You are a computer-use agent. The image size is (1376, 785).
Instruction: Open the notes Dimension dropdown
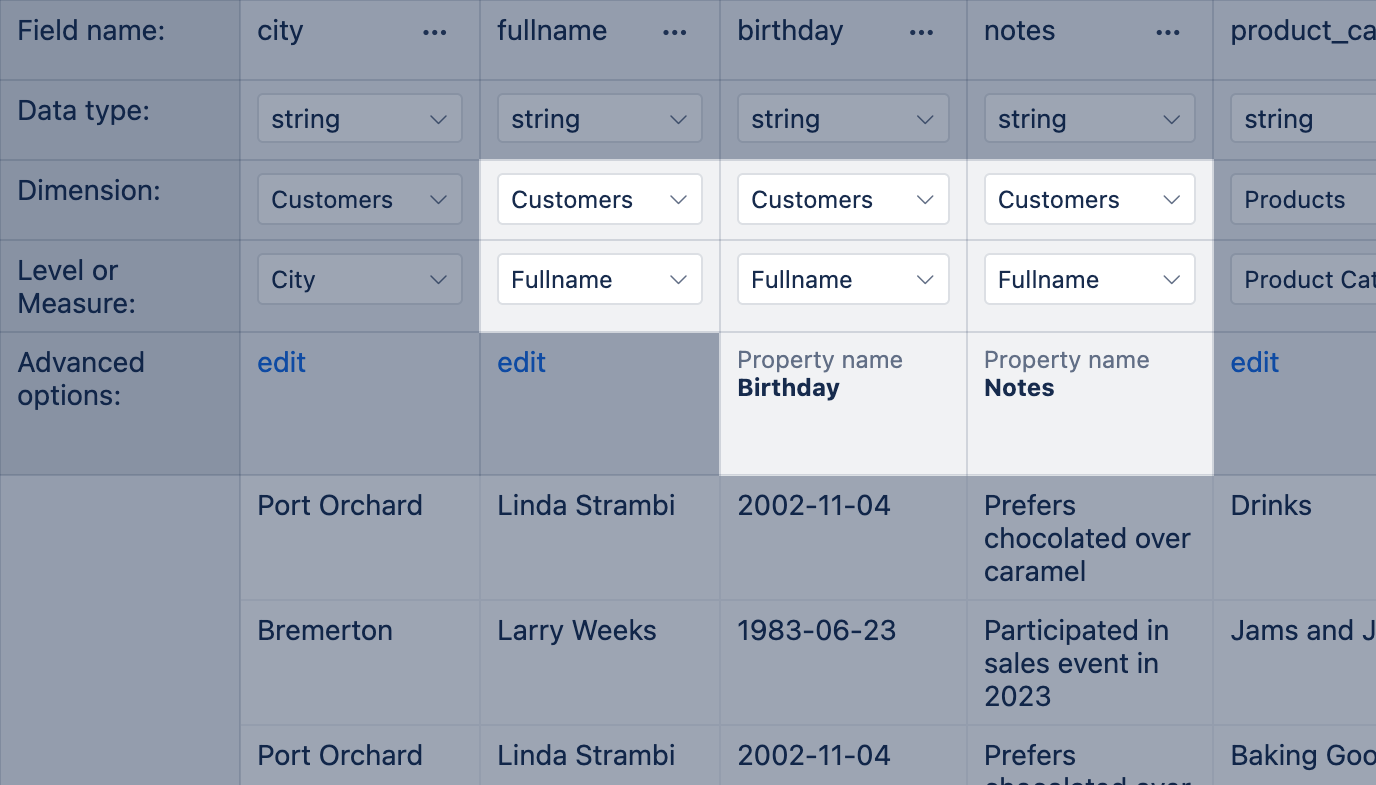[1089, 199]
